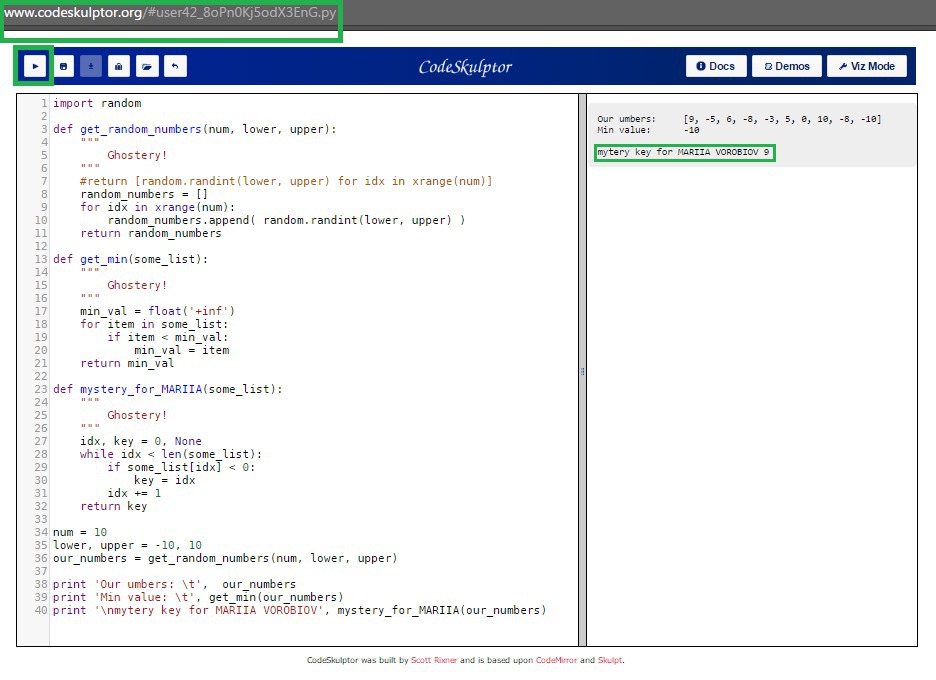Image resolution: width=936 pixels, height=680 pixels.
Task: Place cursor on 'import random' line
Action: pyautogui.click(x=97, y=103)
